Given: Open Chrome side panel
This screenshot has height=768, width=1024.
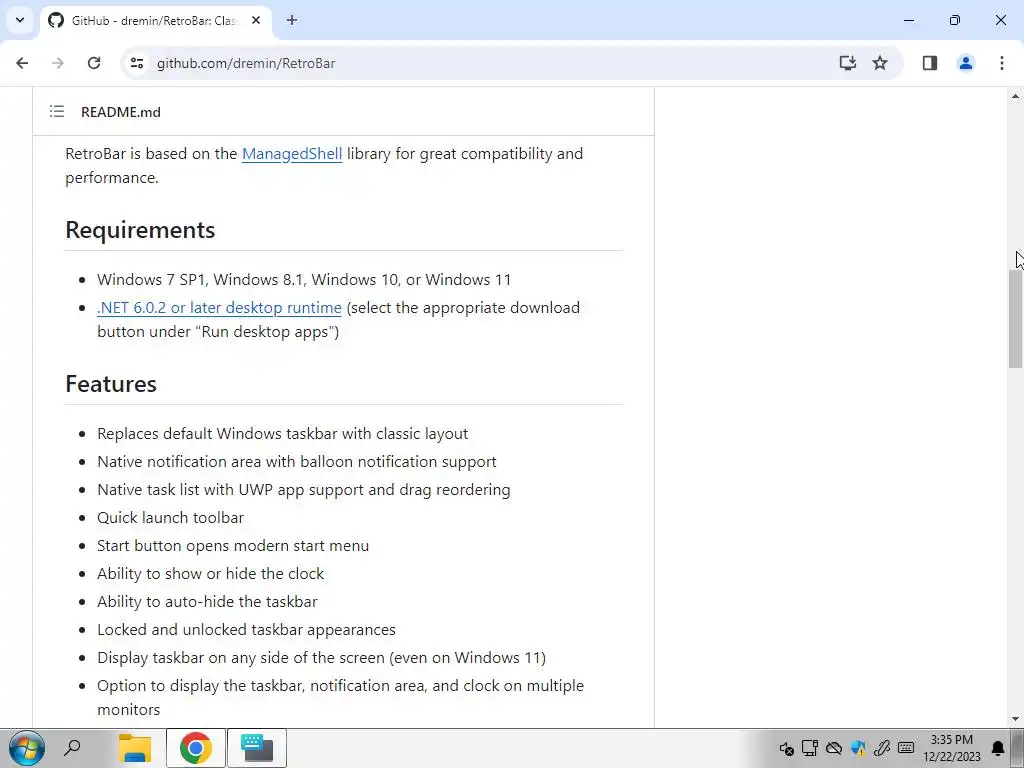Looking at the screenshot, I should click(x=930, y=63).
